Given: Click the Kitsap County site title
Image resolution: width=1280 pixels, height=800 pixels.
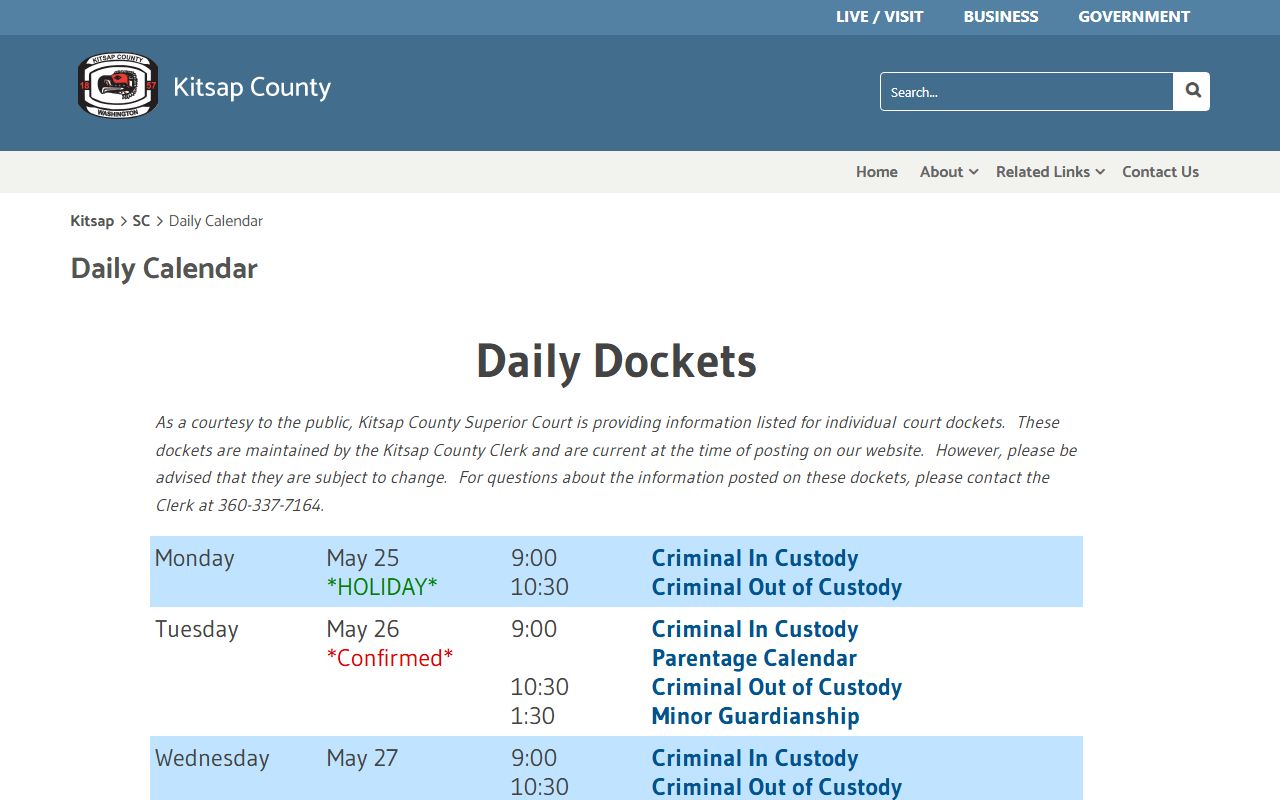Looking at the screenshot, I should (x=252, y=88).
